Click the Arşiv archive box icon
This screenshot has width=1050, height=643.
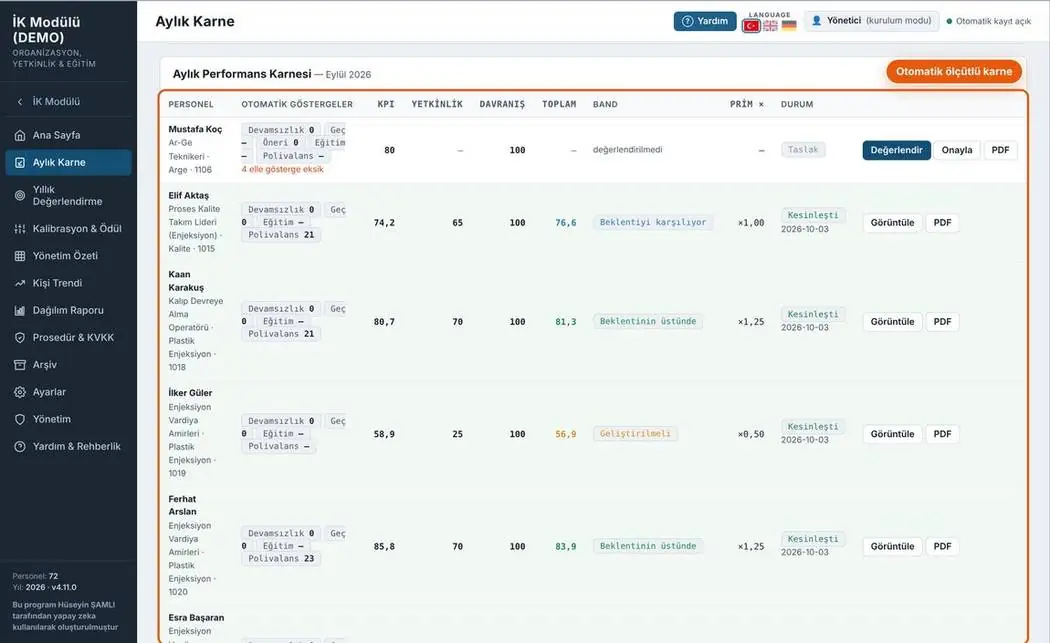[x=20, y=365]
